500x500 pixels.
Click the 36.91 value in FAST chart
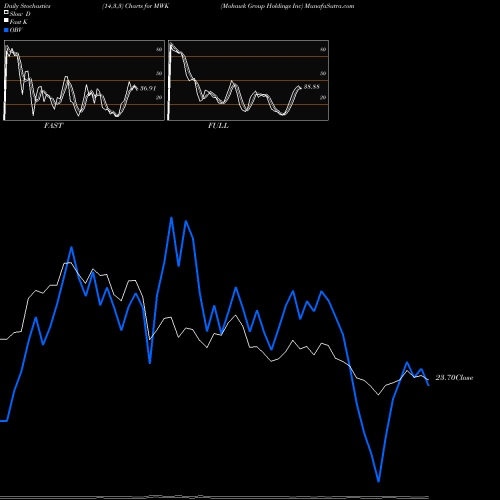point(148,88)
